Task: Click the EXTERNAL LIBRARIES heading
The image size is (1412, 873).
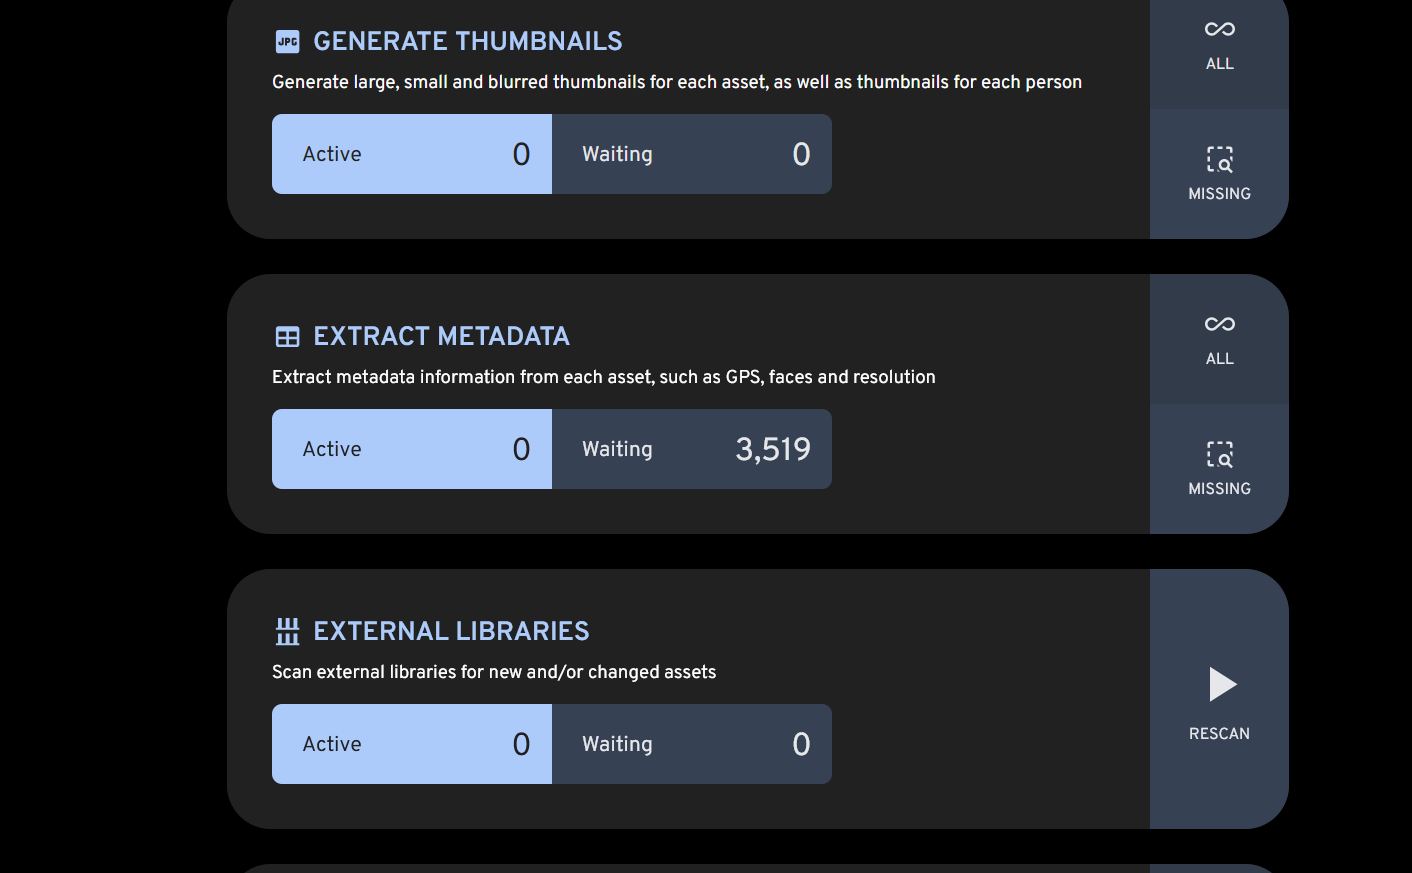Action: [x=451, y=631]
